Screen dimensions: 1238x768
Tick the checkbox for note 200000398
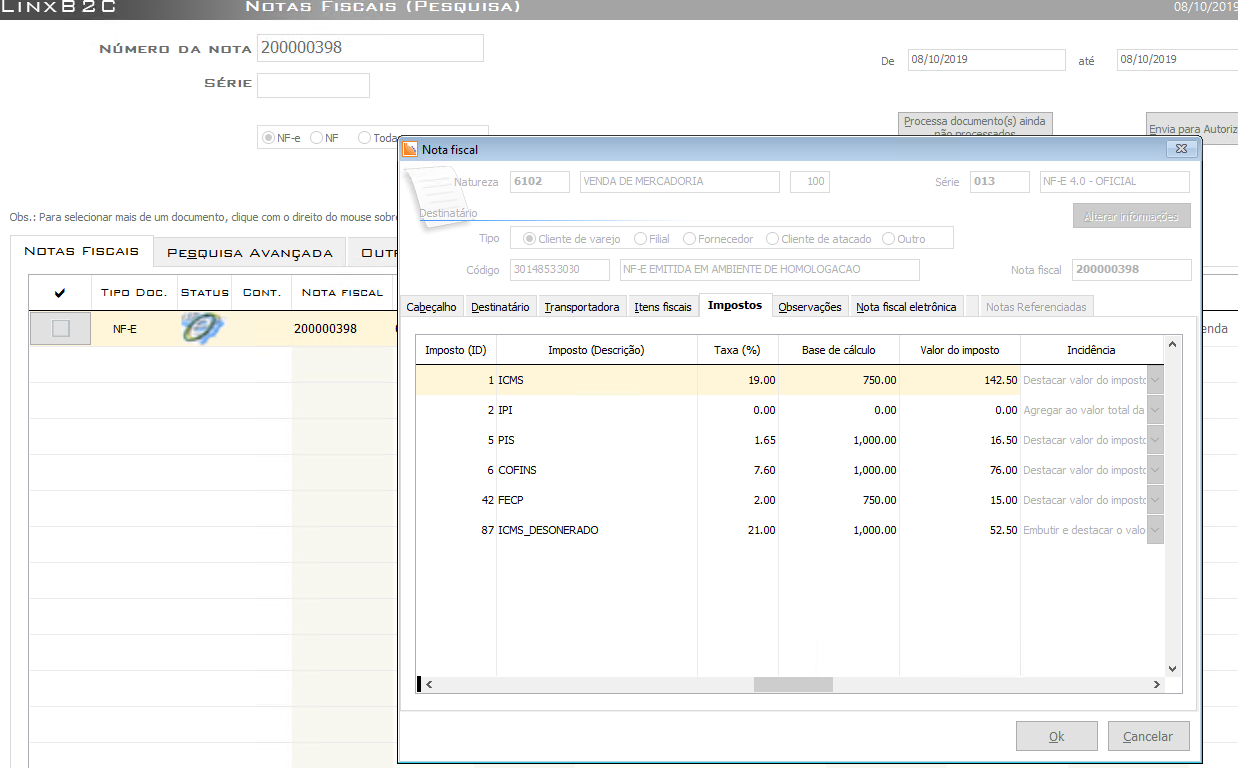[x=60, y=329]
